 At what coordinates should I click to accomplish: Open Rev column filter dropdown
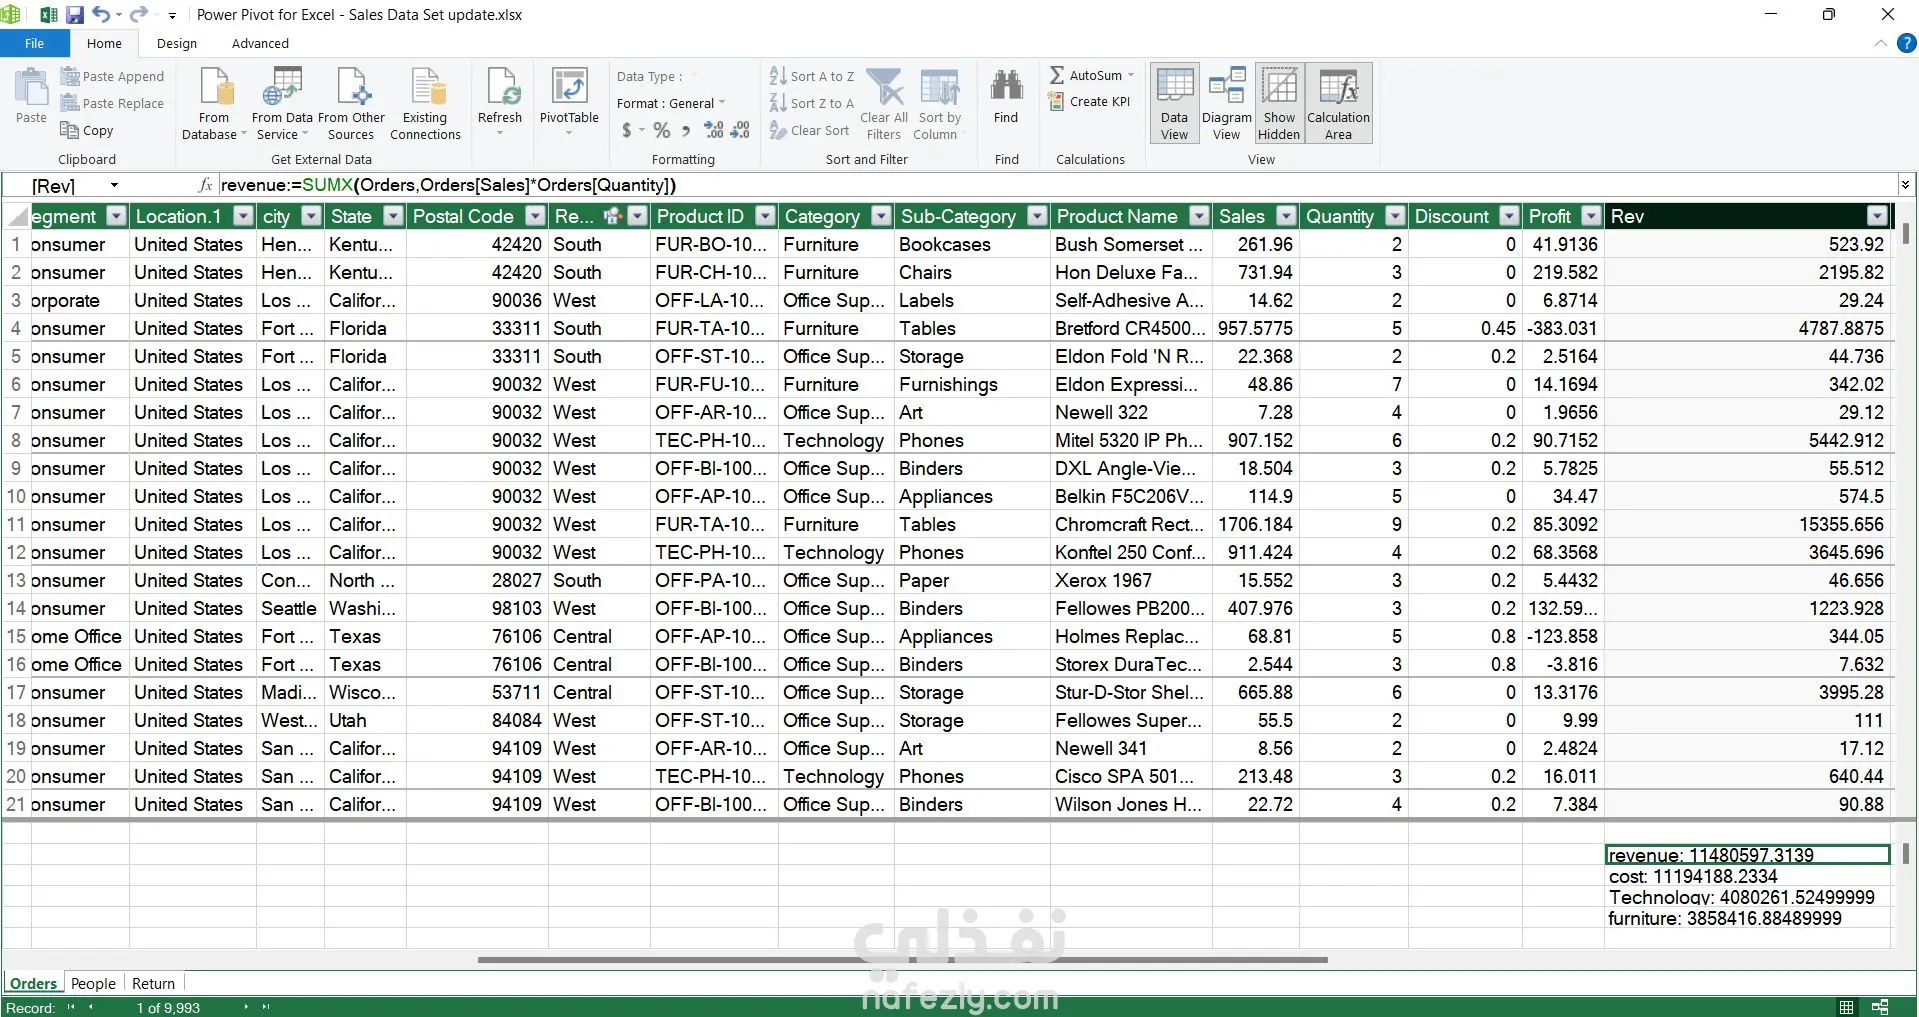tap(1878, 216)
